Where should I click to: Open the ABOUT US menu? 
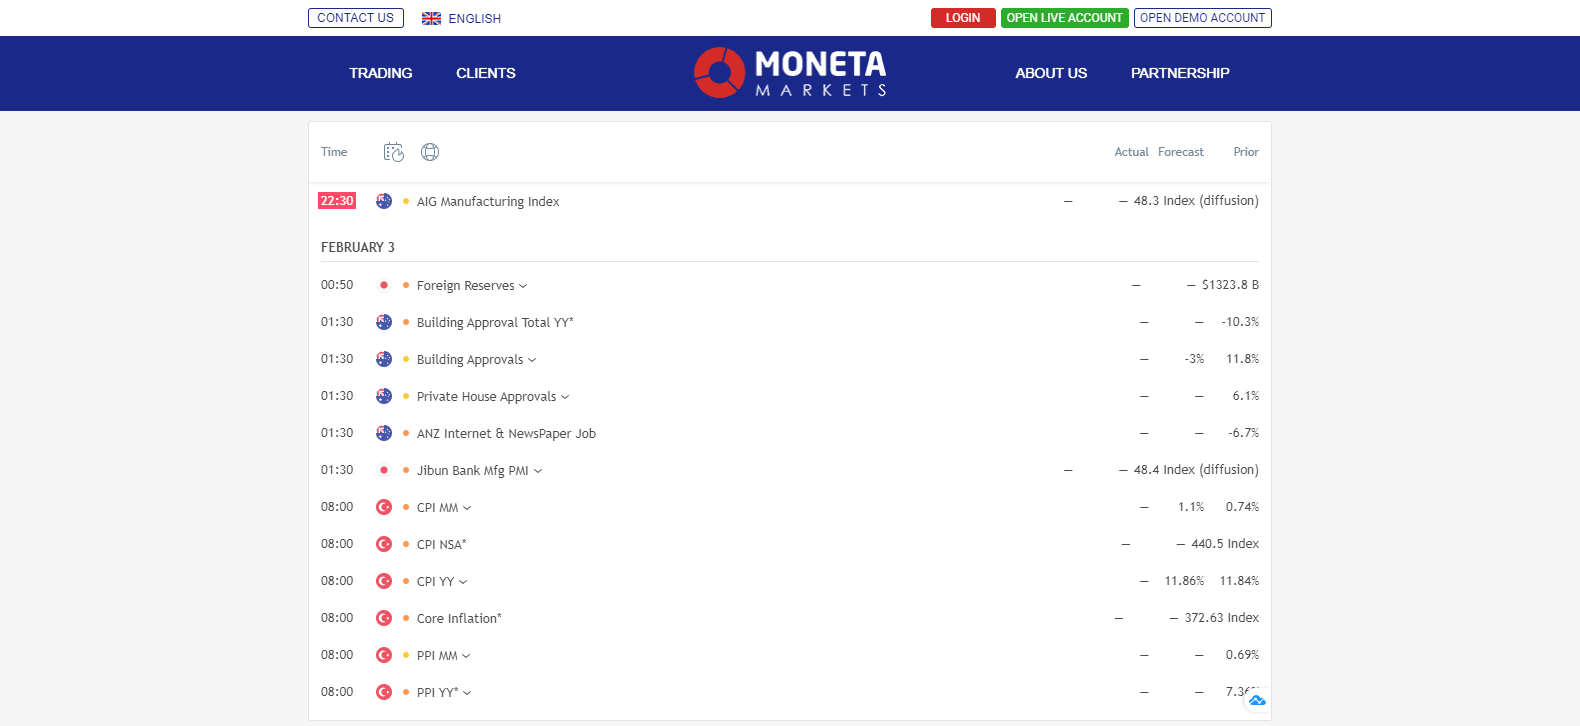pos(1051,72)
